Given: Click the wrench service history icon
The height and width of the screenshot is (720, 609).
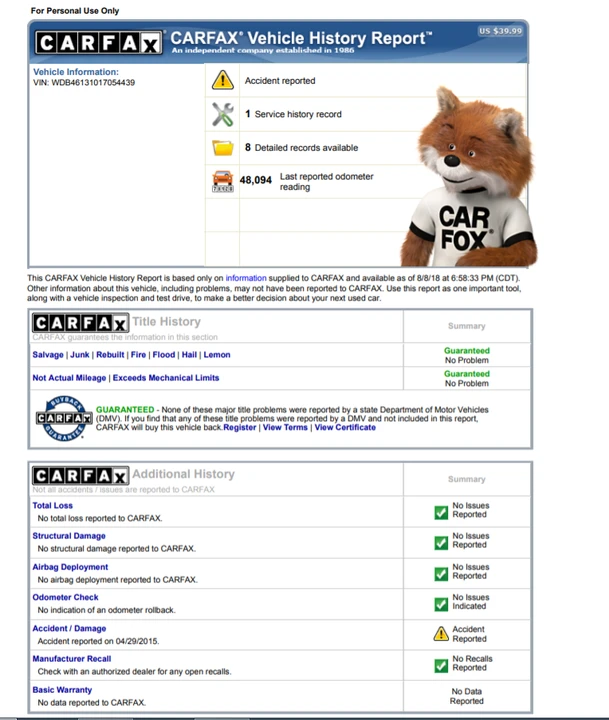Looking at the screenshot, I should 223,114.
